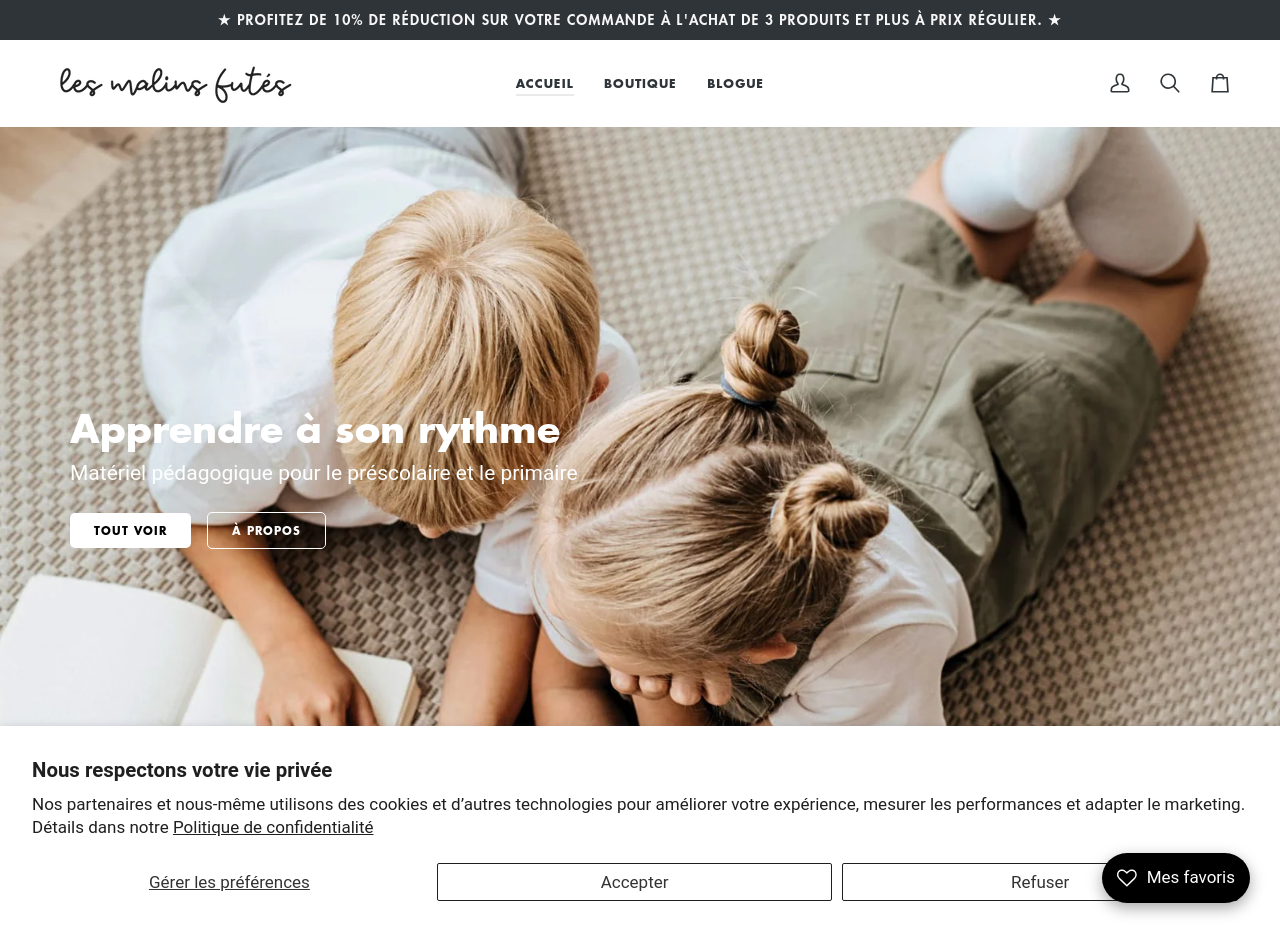Open Gérer les préférences link
1280x933 pixels.
click(229, 882)
